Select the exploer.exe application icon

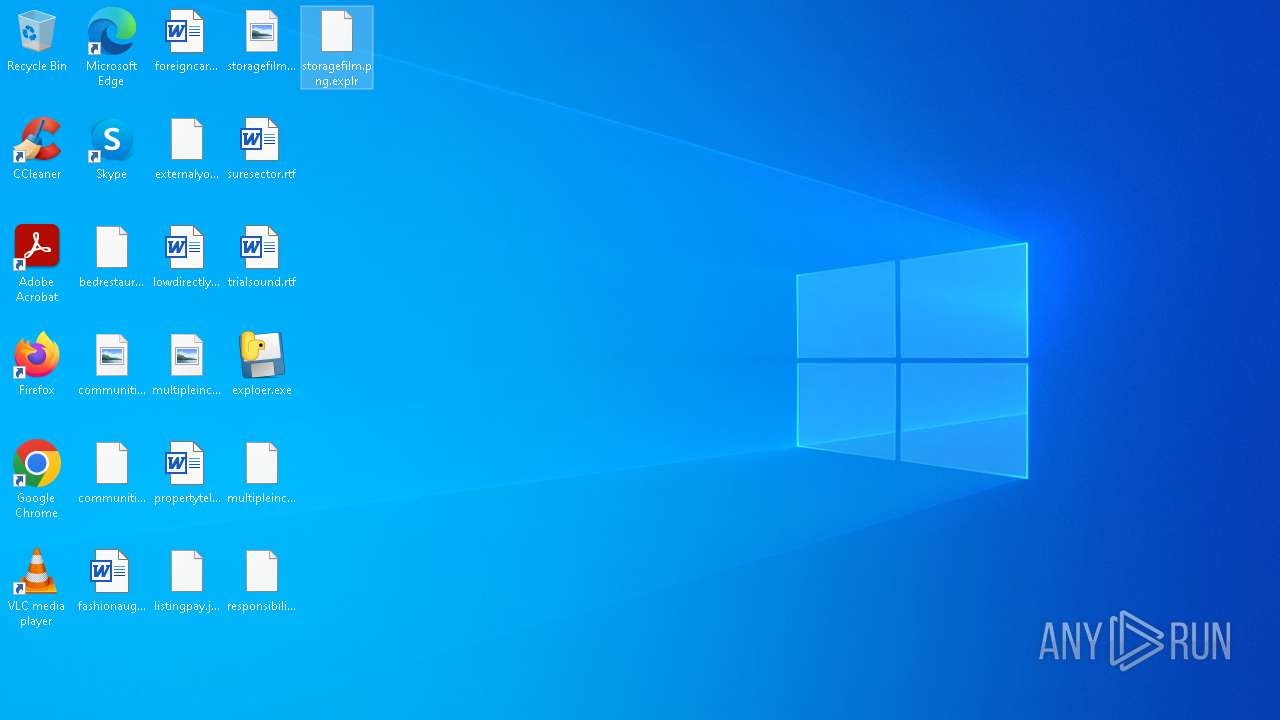point(261,366)
